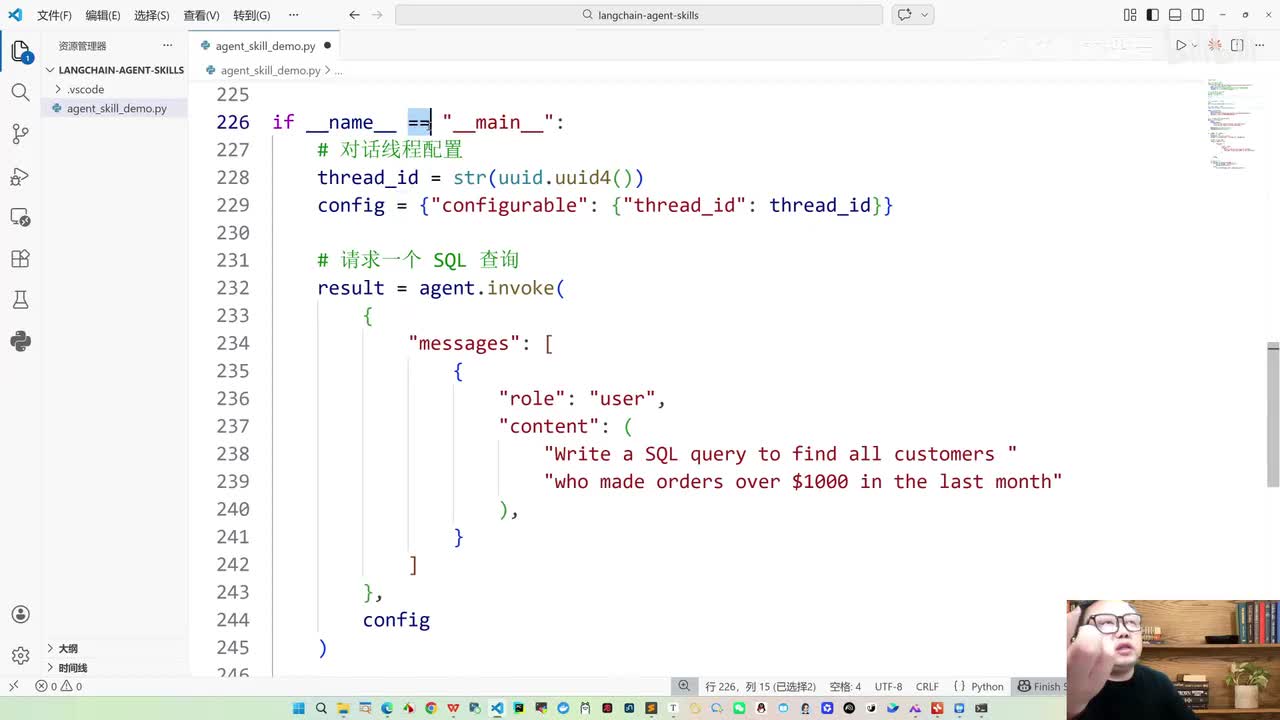The height and width of the screenshot is (720, 1280).
Task: Close the agent_skill_demo.py tab via unsaved dot
Action: (x=327, y=46)
